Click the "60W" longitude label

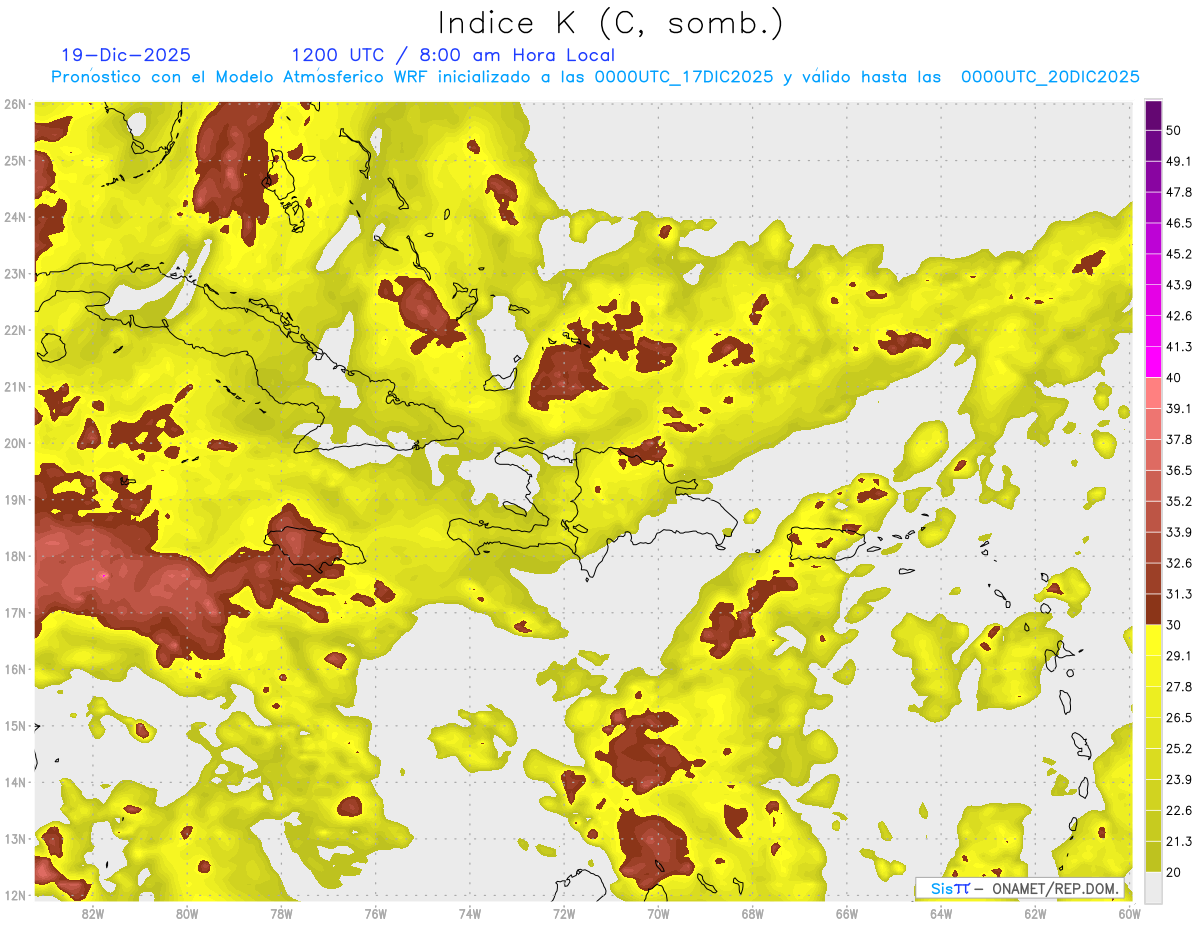[x=1129, y=913]
